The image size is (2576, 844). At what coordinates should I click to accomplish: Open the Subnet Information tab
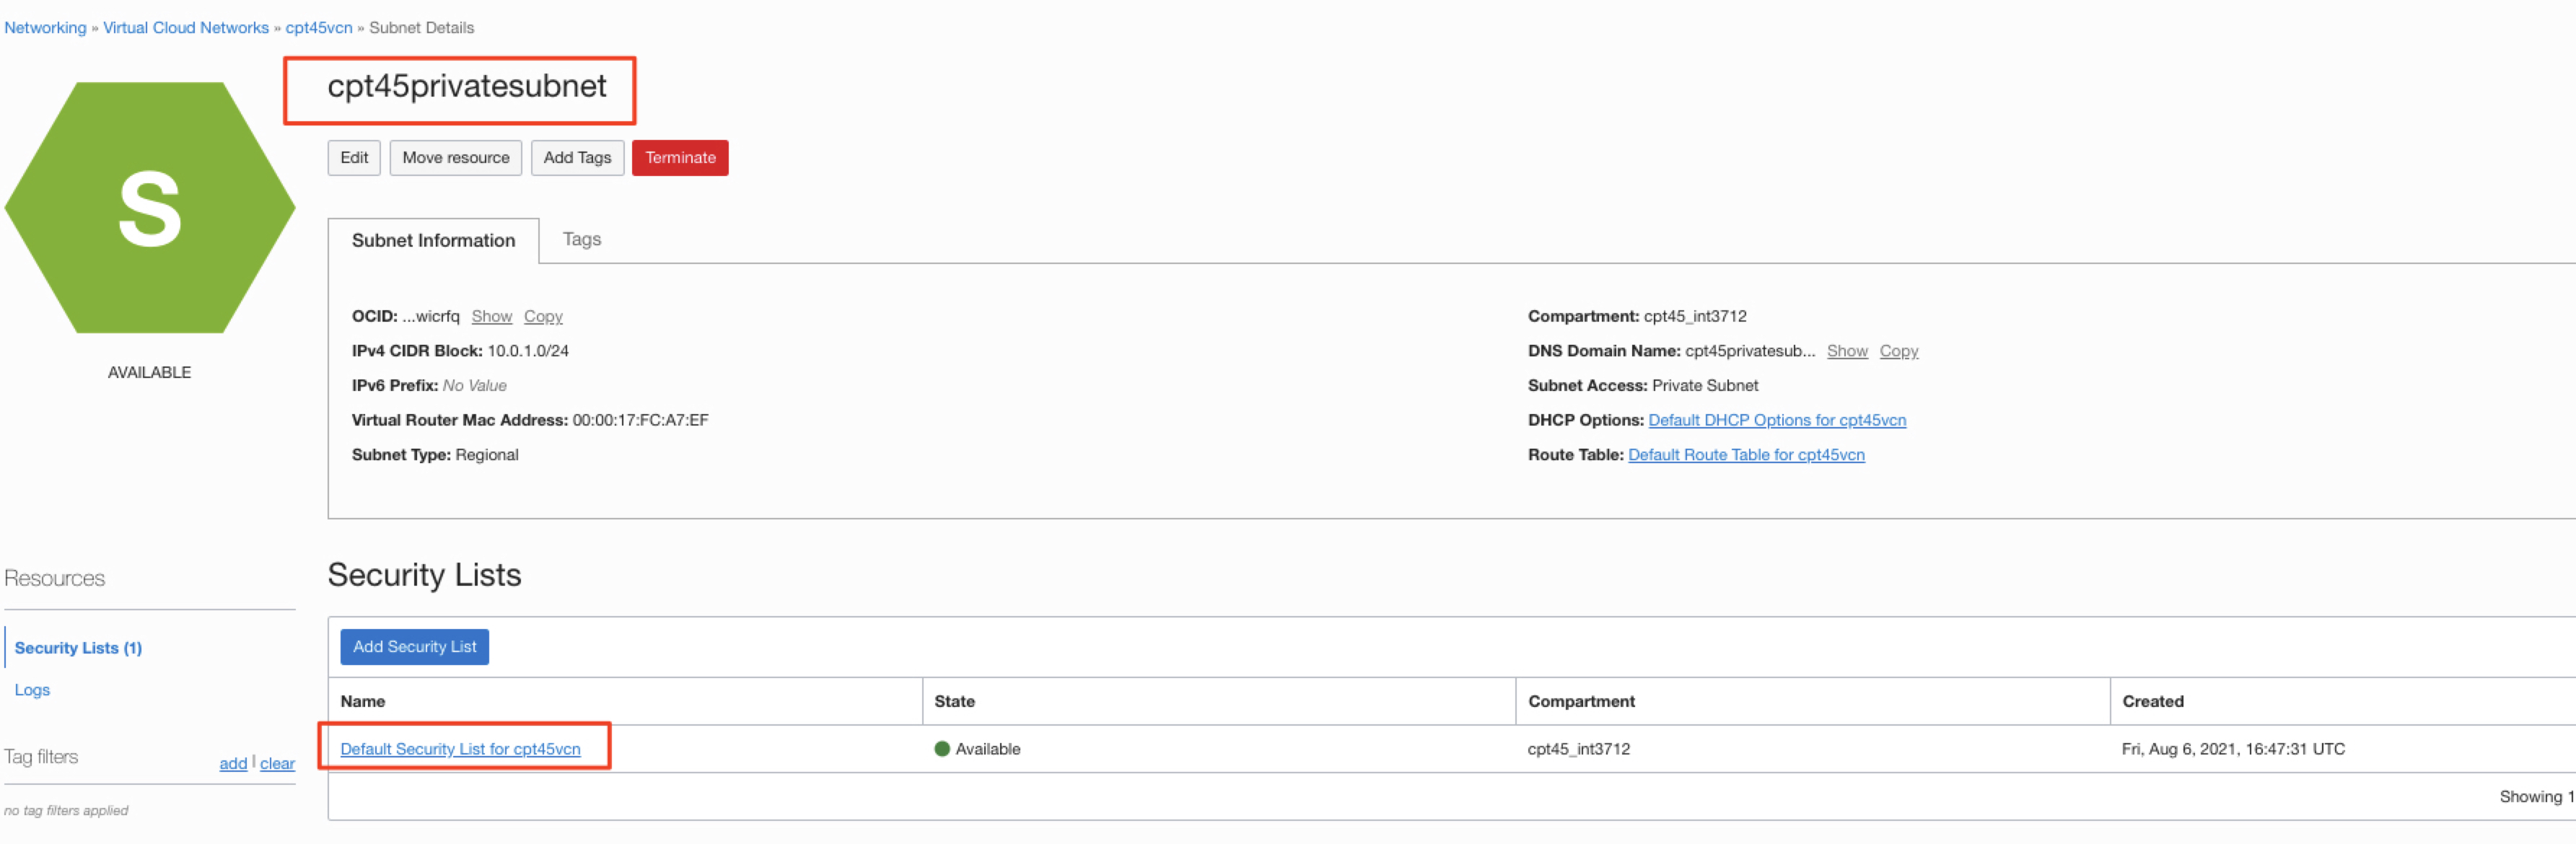(432, 240)
